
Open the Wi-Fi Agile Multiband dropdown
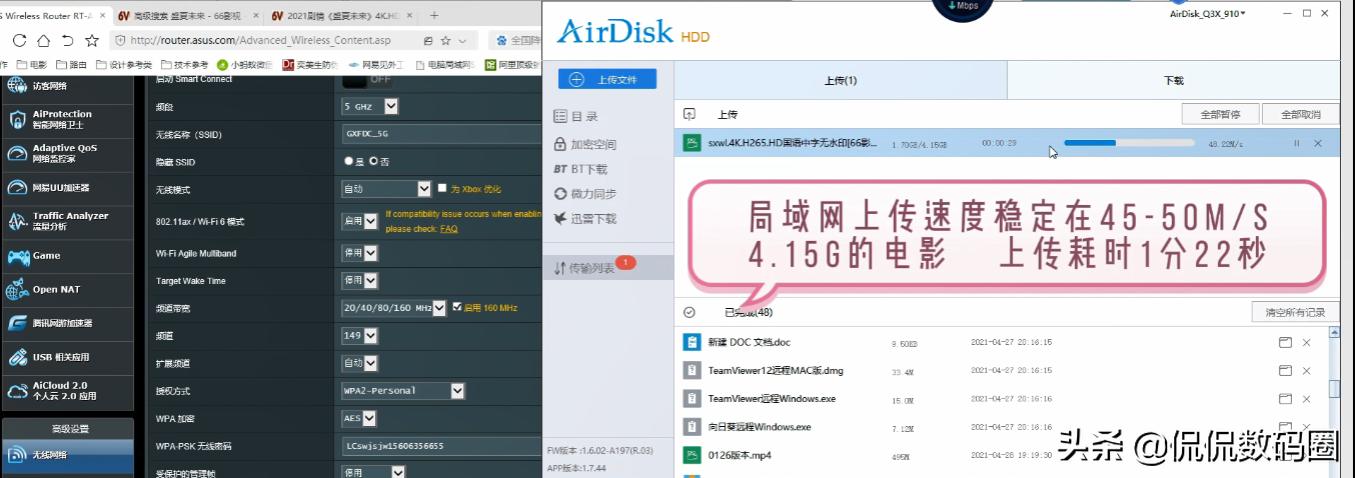coord(360,253)
